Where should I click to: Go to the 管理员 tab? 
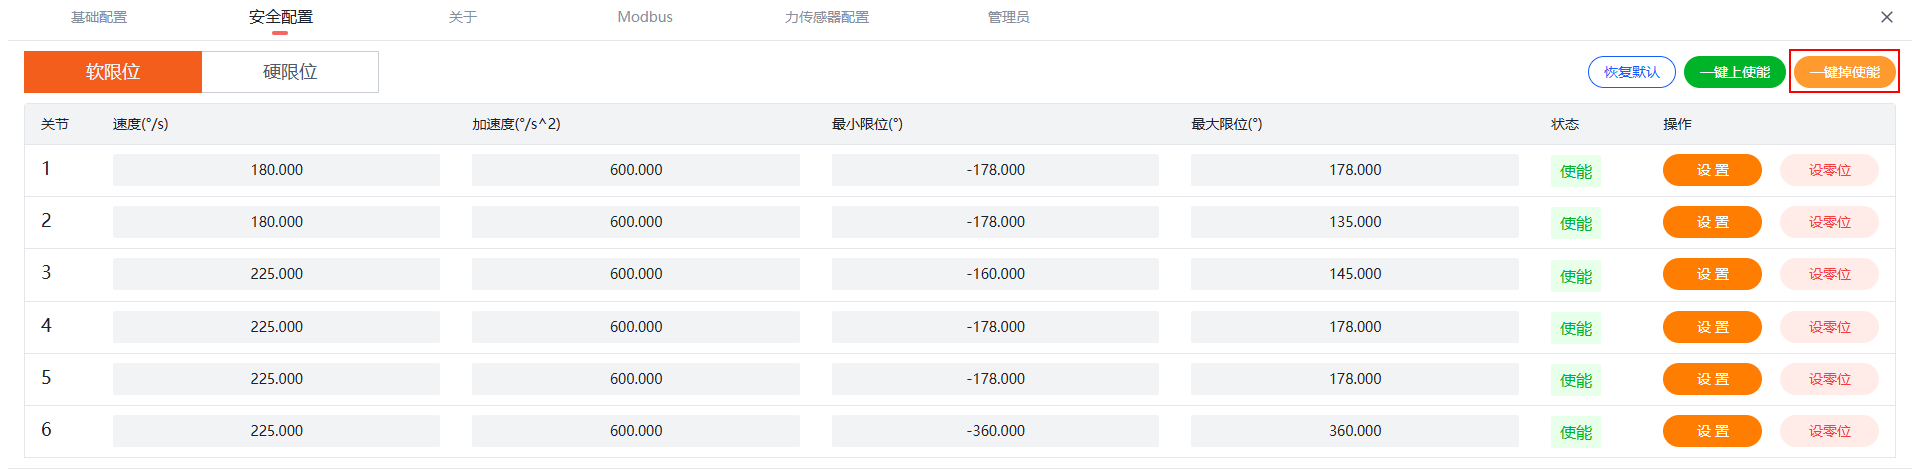(x=1008, y=17)
